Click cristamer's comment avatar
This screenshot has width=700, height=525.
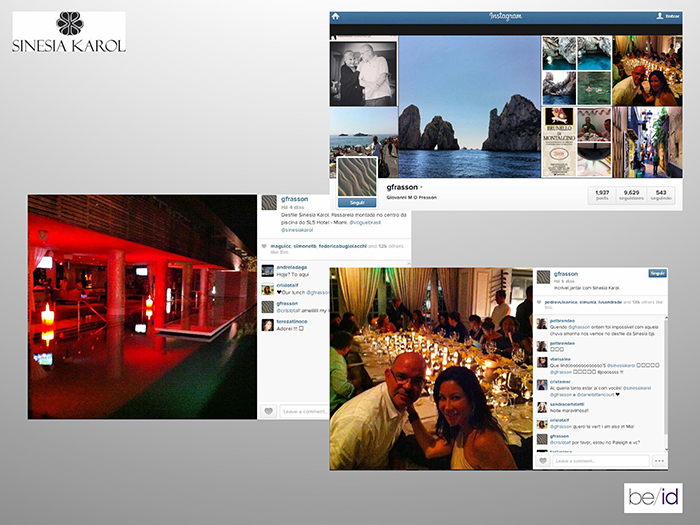[x=542, y=385]
